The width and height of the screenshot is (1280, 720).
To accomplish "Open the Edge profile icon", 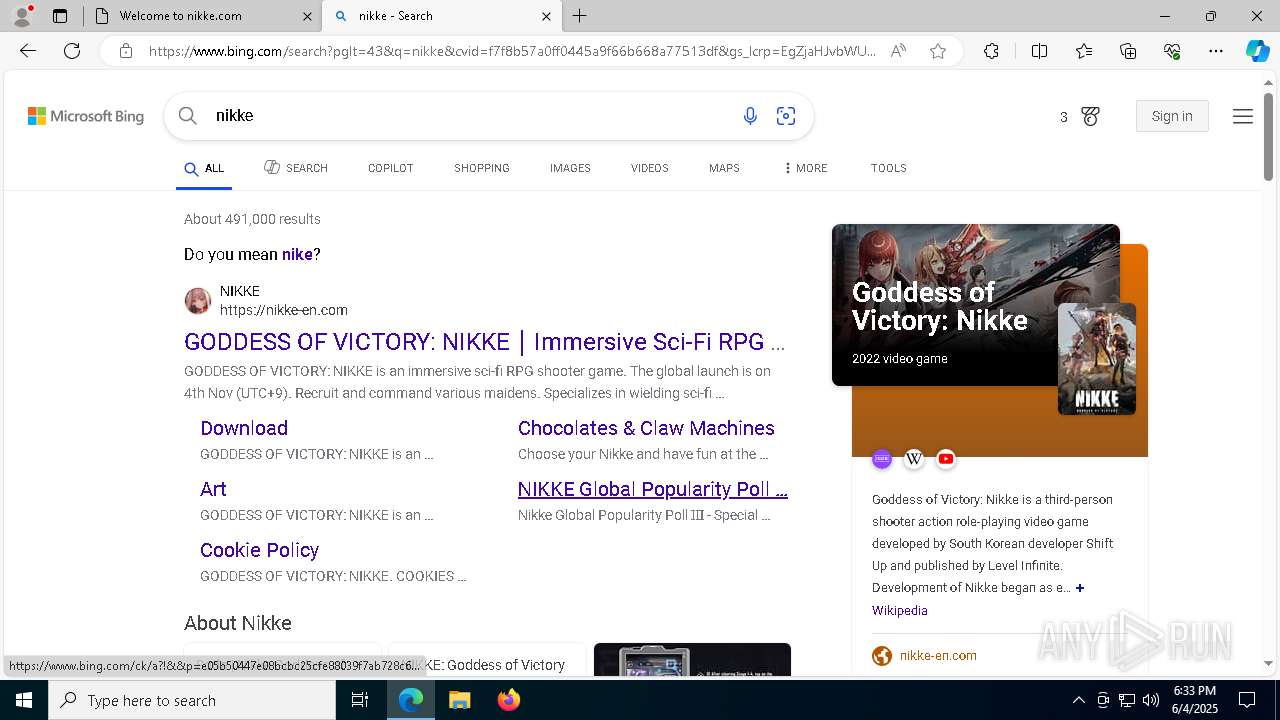I will coord(22,16).
